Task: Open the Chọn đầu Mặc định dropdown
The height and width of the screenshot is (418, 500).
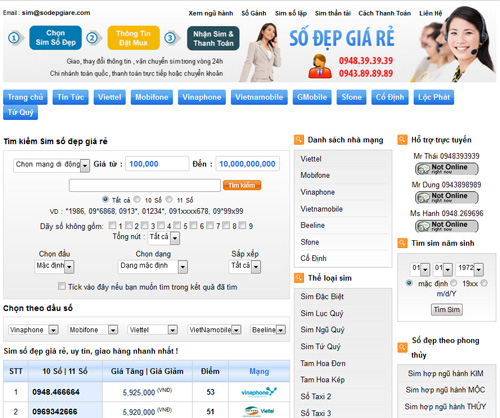Action: 55,266
